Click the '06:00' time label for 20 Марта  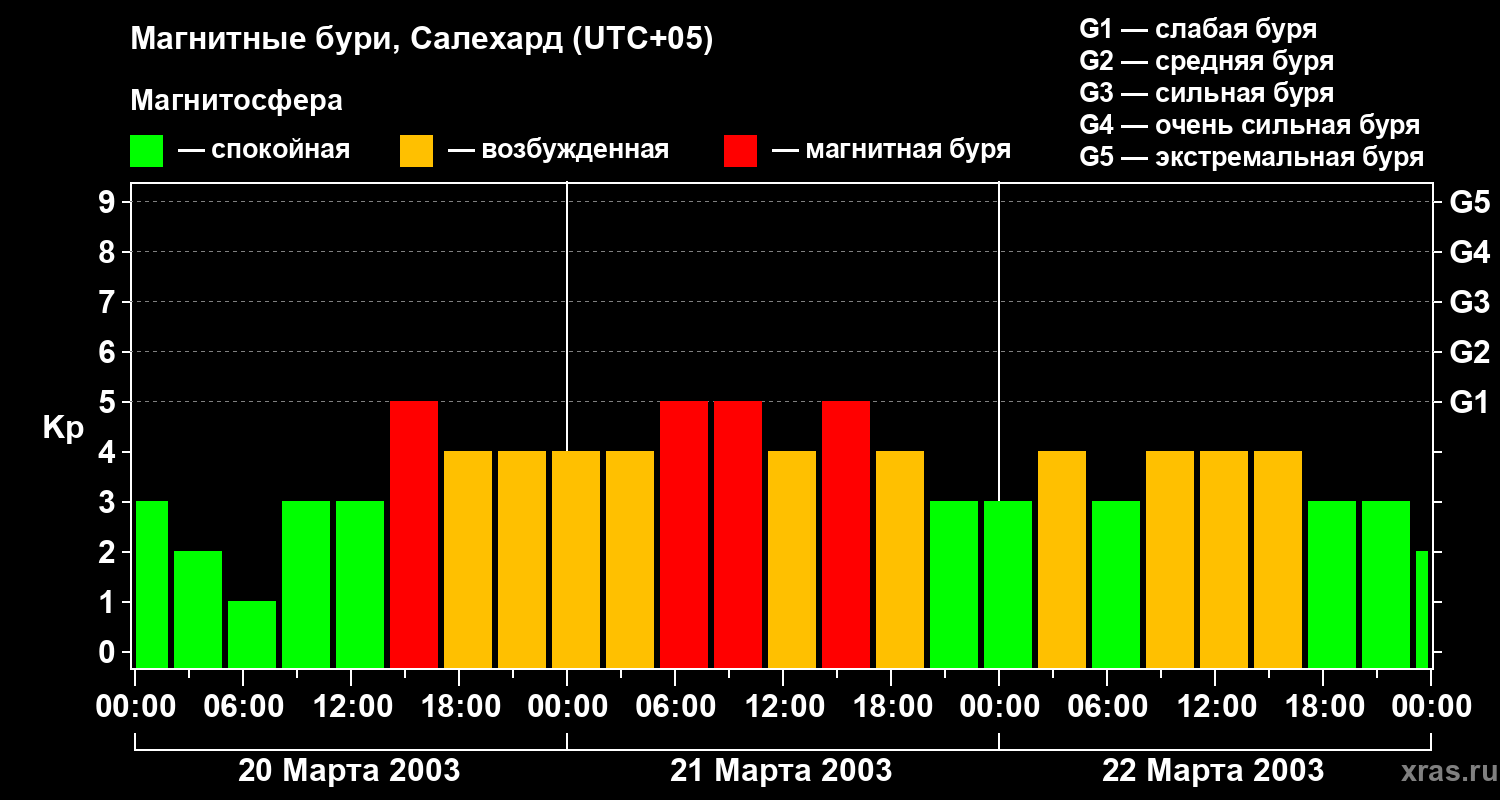[246, 707]
